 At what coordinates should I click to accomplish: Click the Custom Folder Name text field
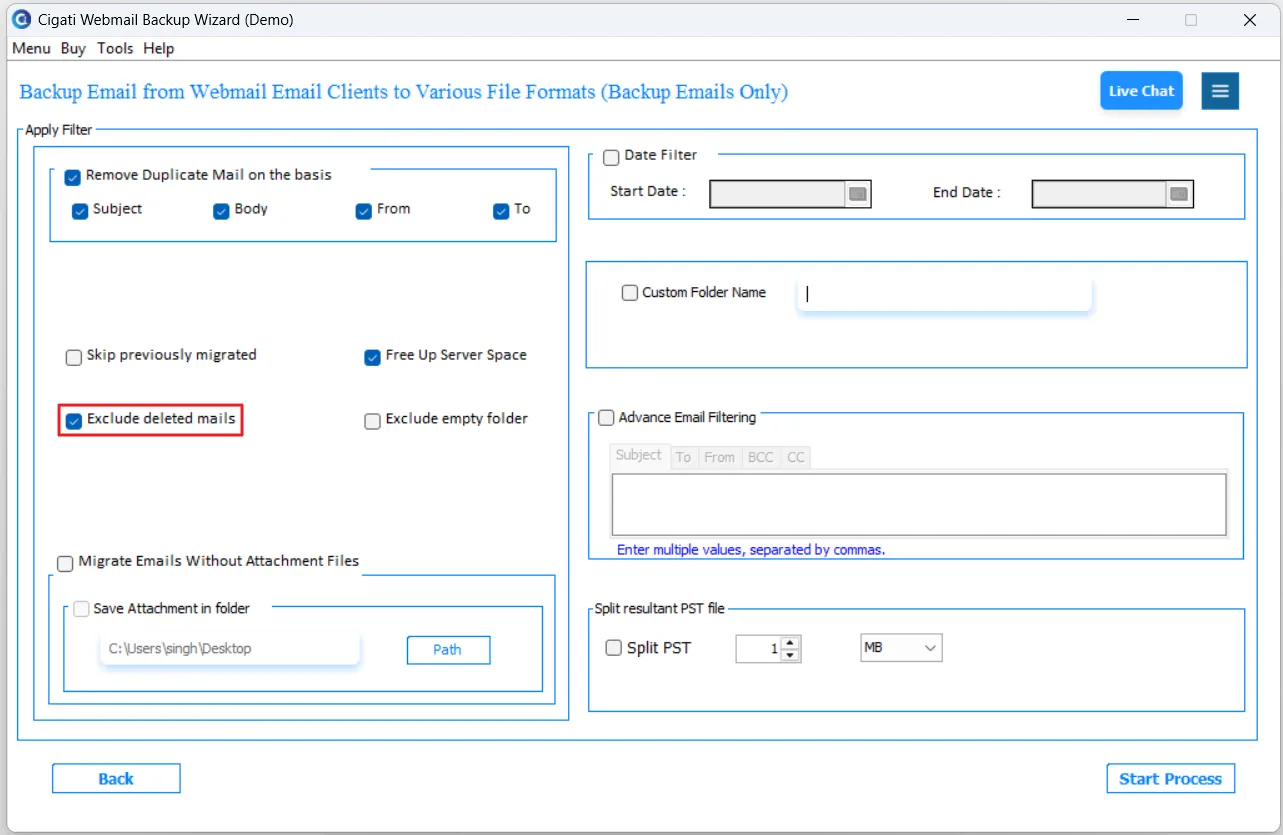pos(944,294)
